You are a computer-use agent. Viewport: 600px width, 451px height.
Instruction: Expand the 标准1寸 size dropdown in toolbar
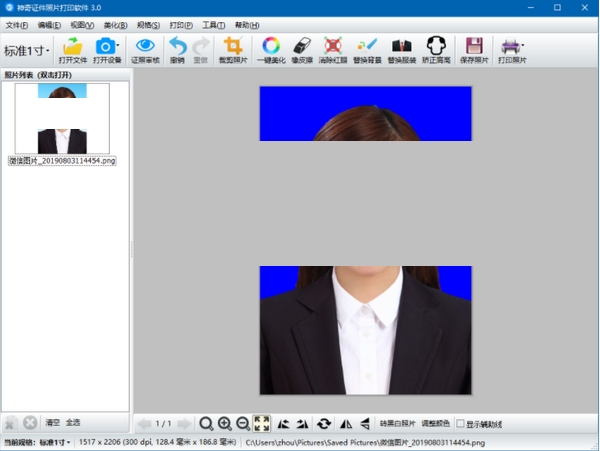pos(26,50)
